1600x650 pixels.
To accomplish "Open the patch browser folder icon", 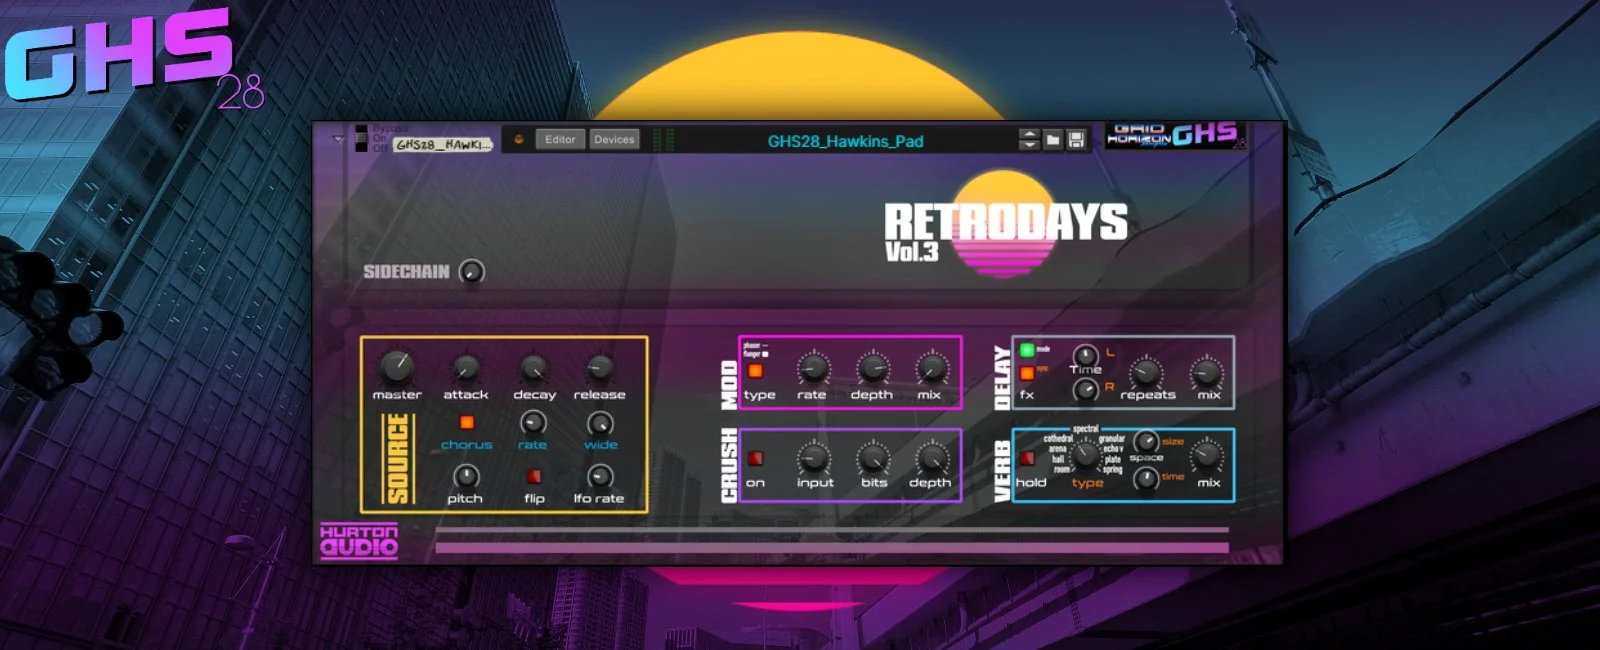I will (x=1053, y=140).
